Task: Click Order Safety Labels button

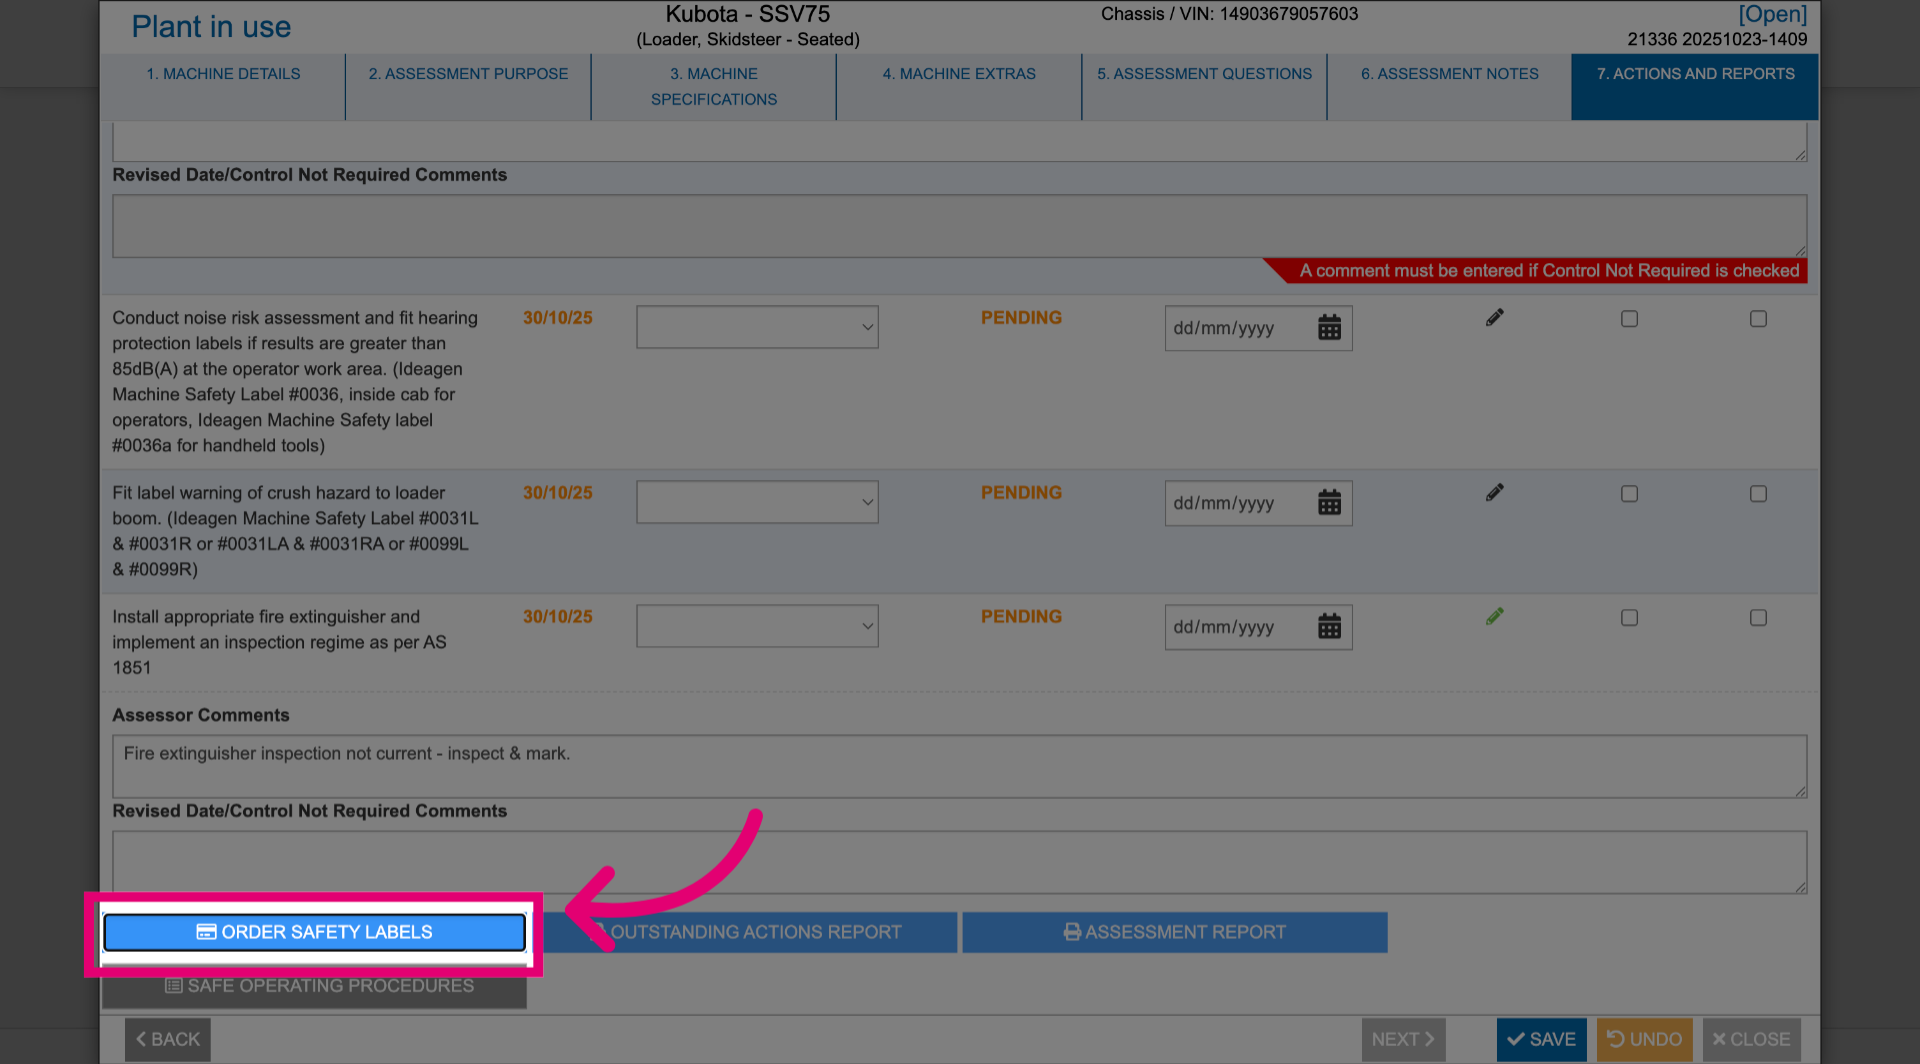Action: tap(314, 932)
